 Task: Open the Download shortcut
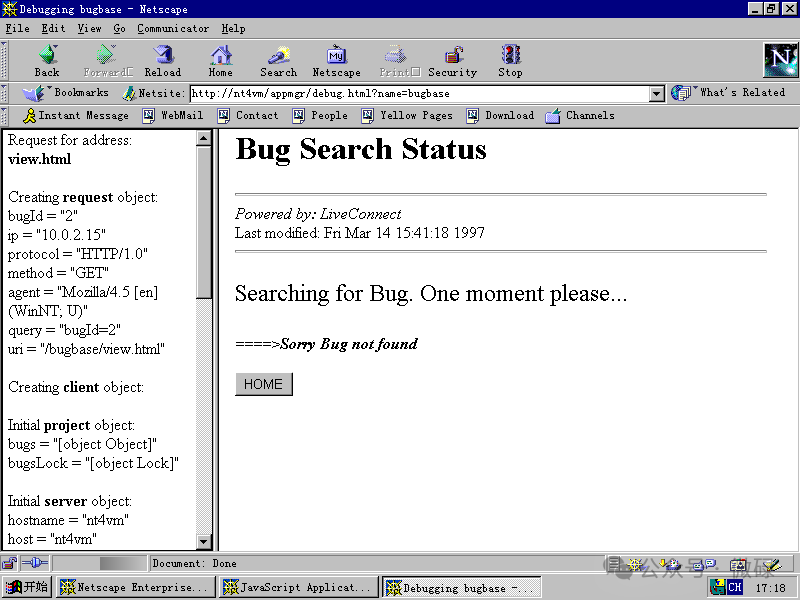tap(501, 116)
